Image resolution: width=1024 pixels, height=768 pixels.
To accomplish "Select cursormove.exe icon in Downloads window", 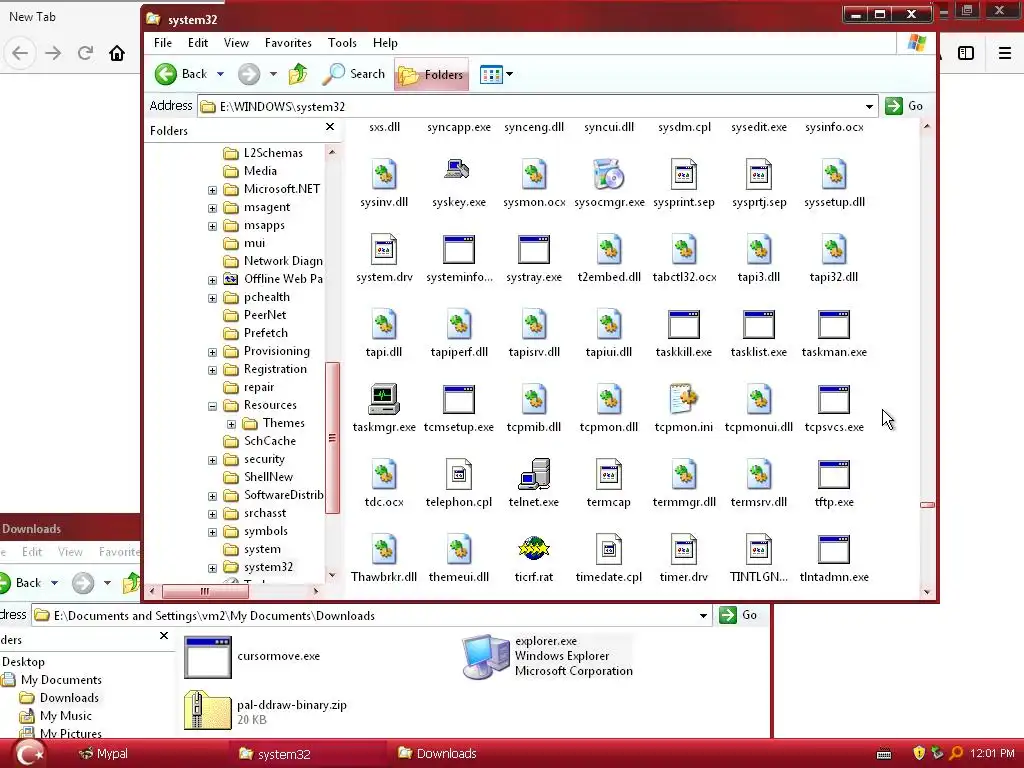I will pos(208,658).
